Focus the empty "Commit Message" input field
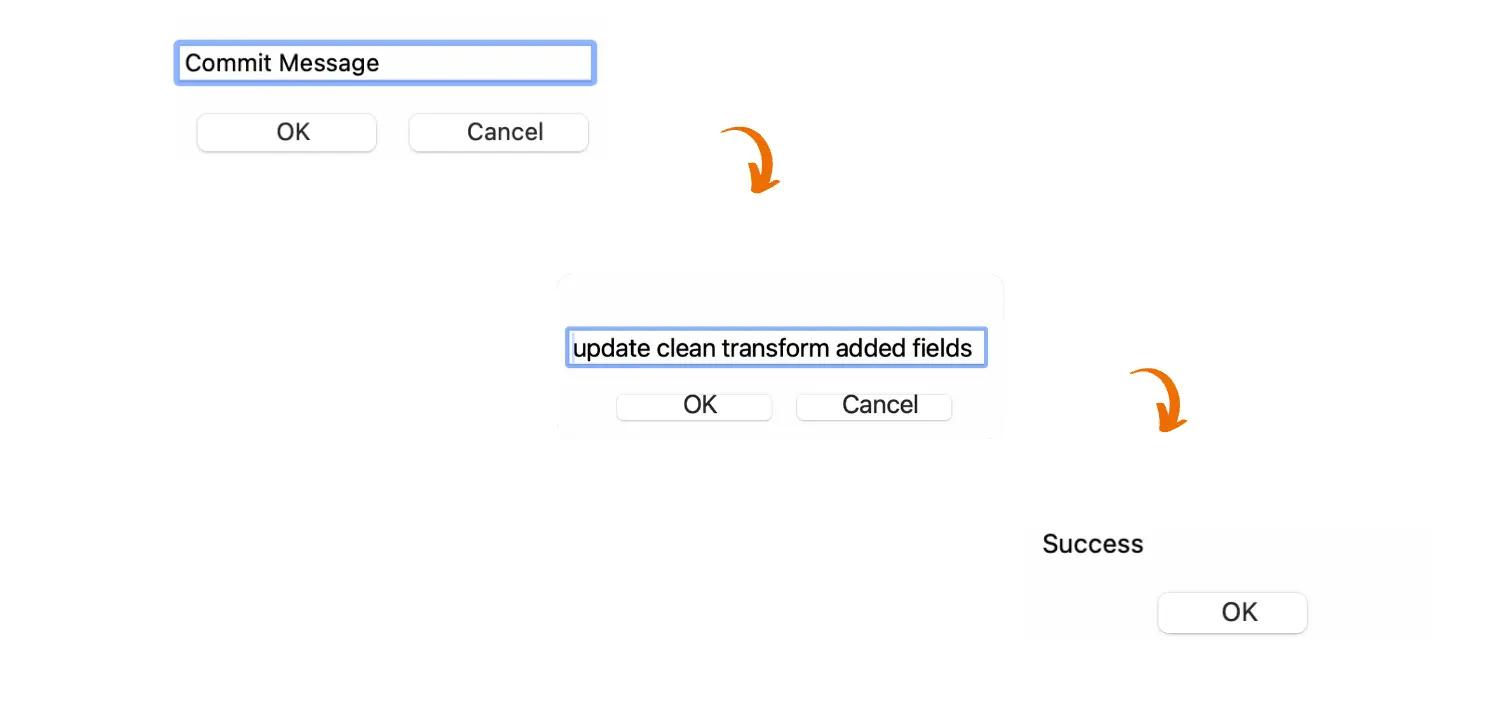Image resolution: width=1508 pixels, height=704 pixels. (385, 63)
